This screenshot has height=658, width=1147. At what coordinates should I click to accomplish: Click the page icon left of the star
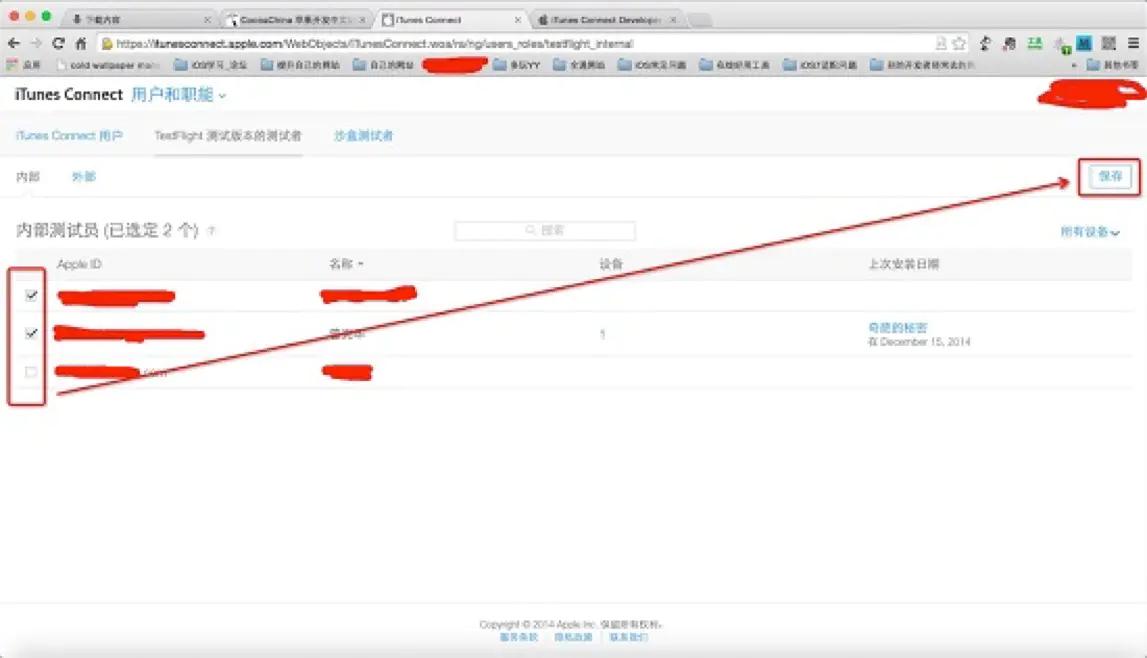point(941,44)
